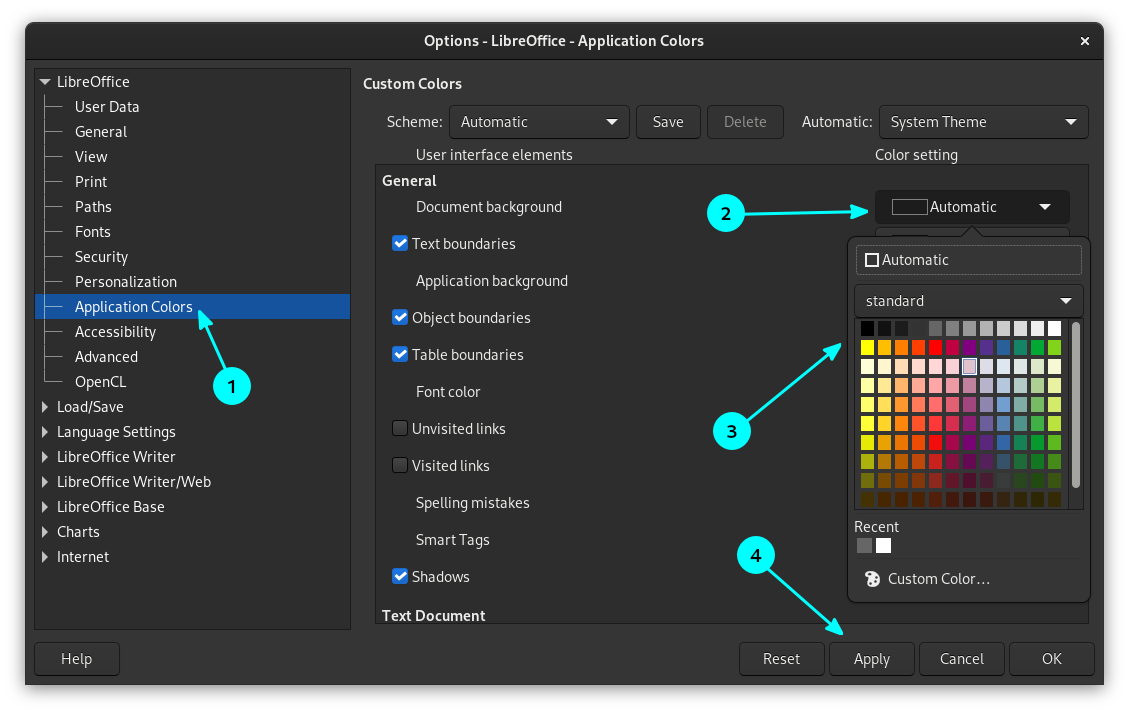Expand the Load/Save section
The width and height of the screenshot is (1129, 713).
pos(44,406)
